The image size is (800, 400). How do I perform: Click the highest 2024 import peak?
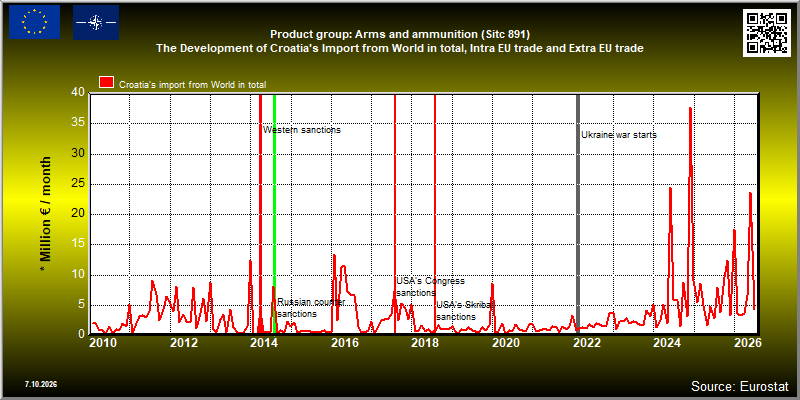point(690,108)
